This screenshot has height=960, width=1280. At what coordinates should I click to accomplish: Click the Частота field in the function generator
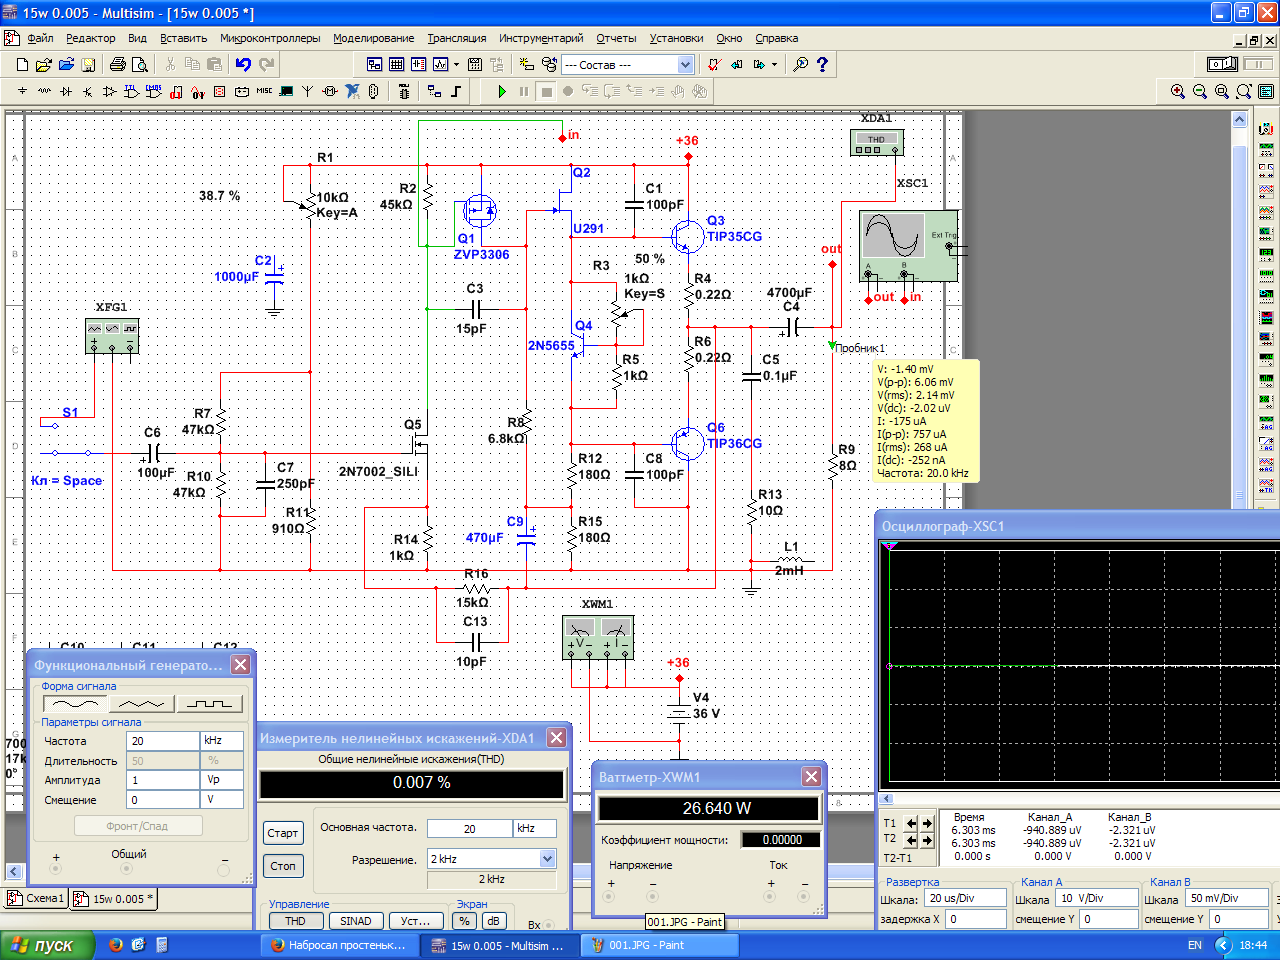coord(163,741)
